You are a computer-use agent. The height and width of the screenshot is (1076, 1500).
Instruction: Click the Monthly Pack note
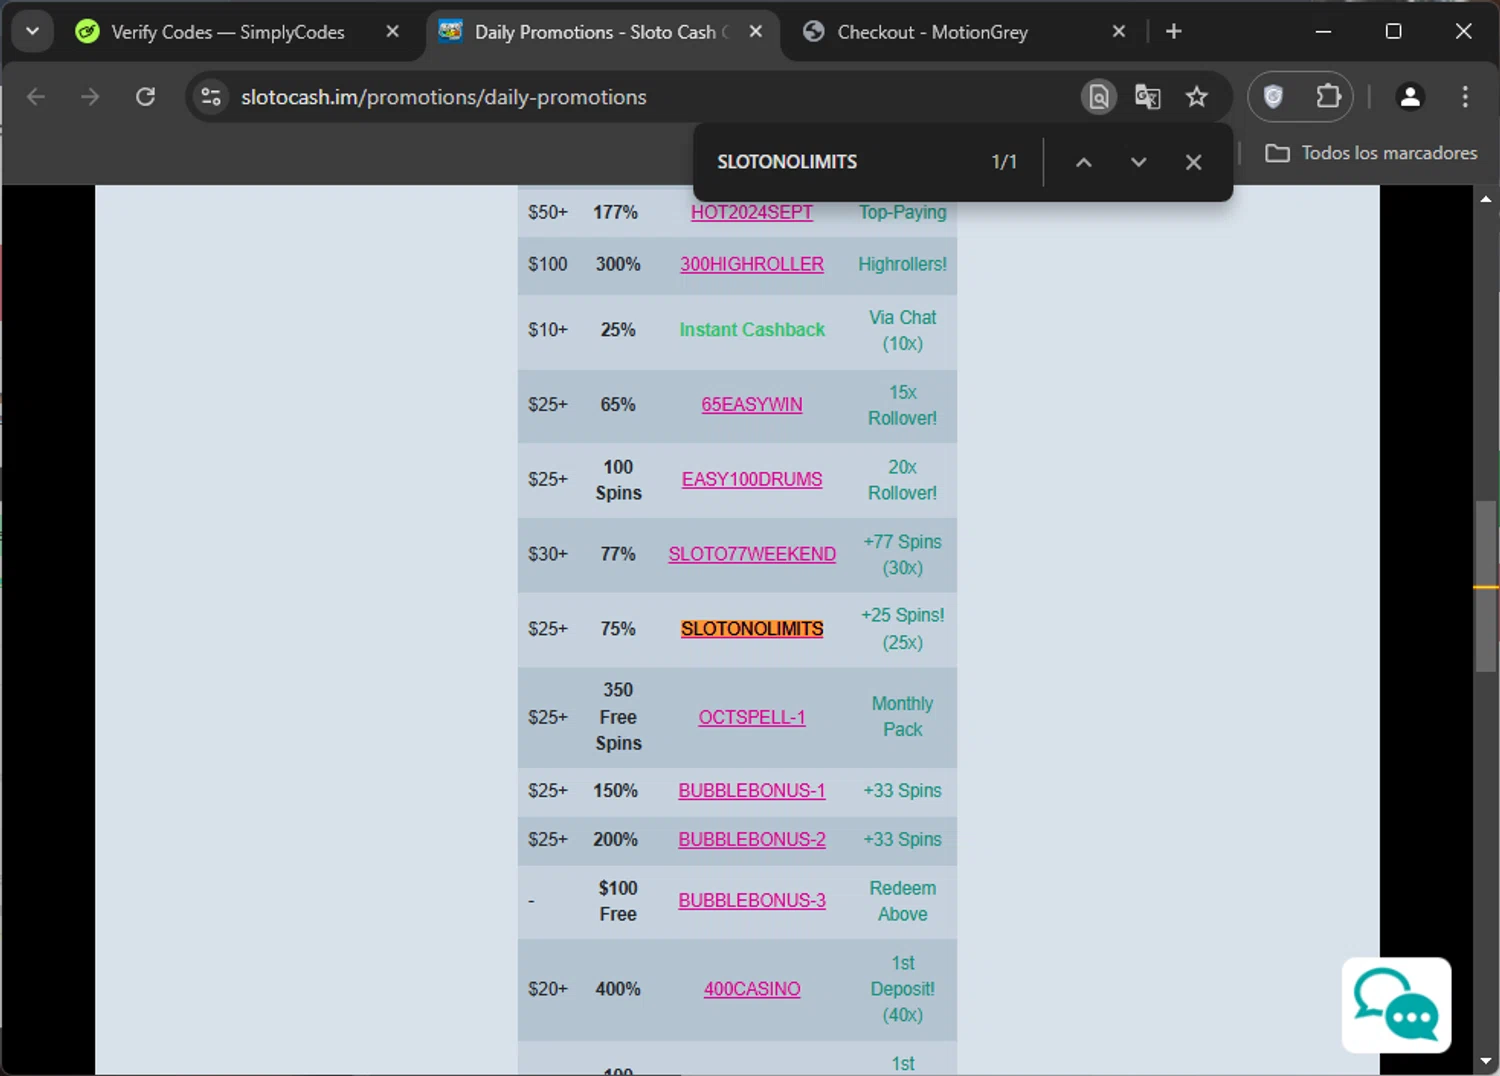pos(902,717)
